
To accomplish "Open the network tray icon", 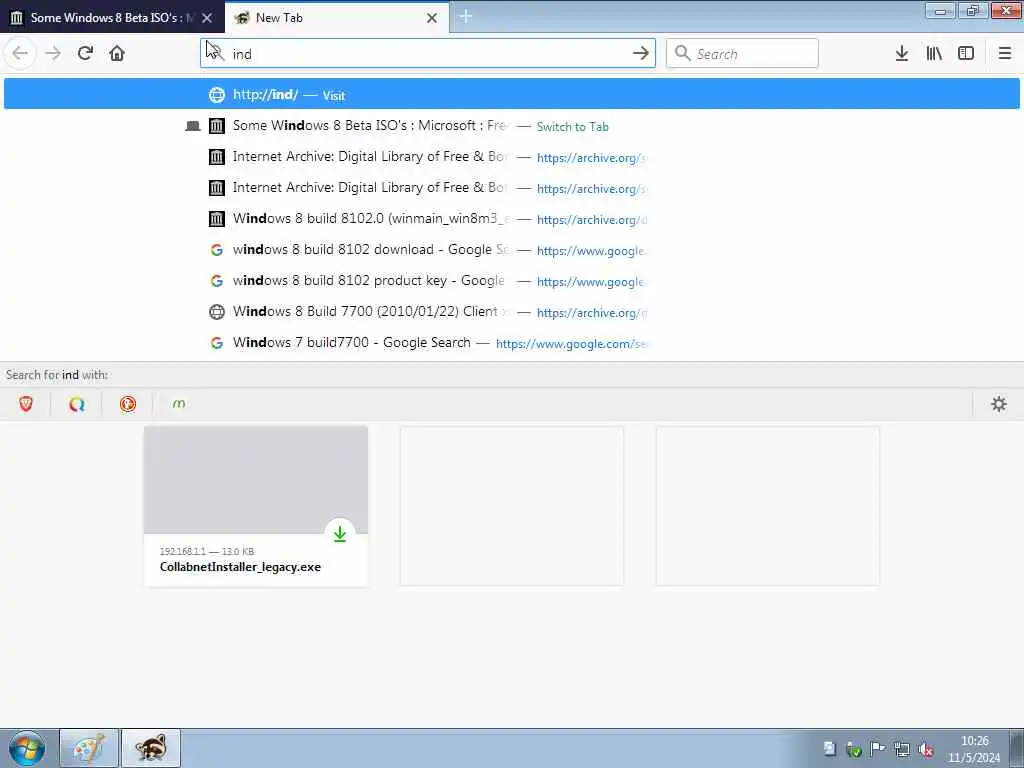I will click(x=902, y=750).
